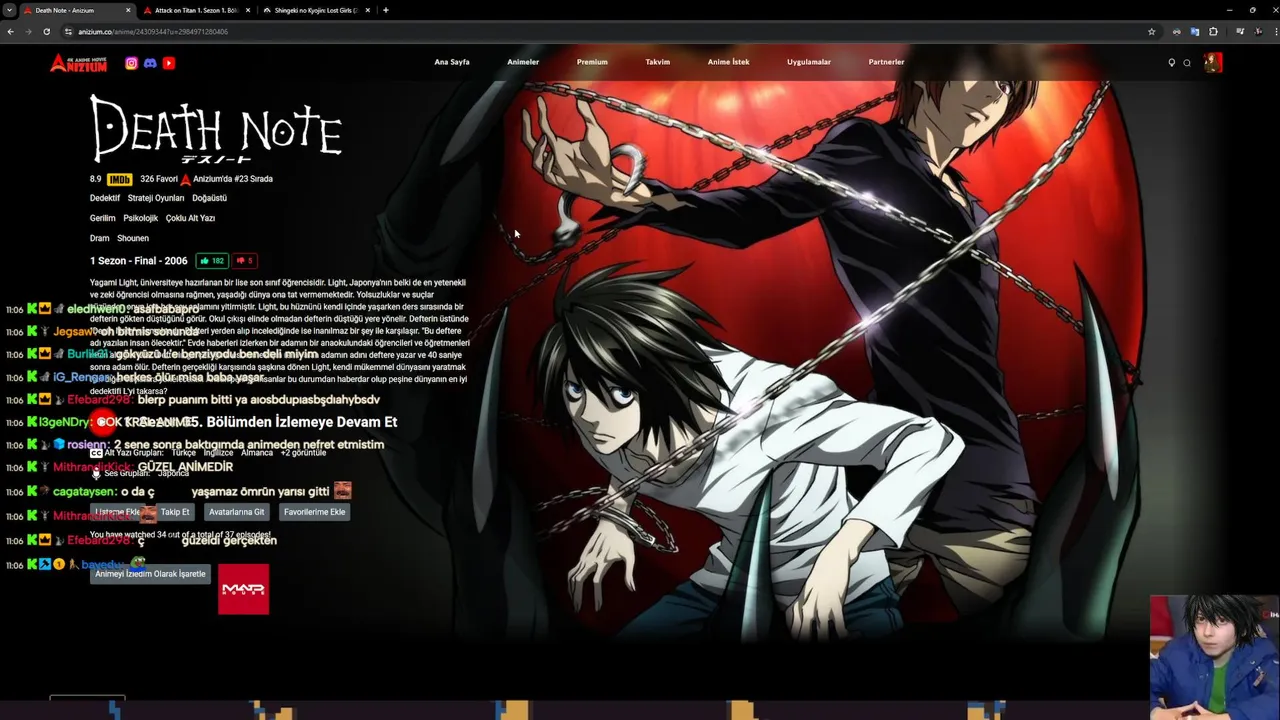The width and height of the screenshot is (1280, 720).
Task: Like the anime with thumbs-up 182
Action: click(212, 261)
